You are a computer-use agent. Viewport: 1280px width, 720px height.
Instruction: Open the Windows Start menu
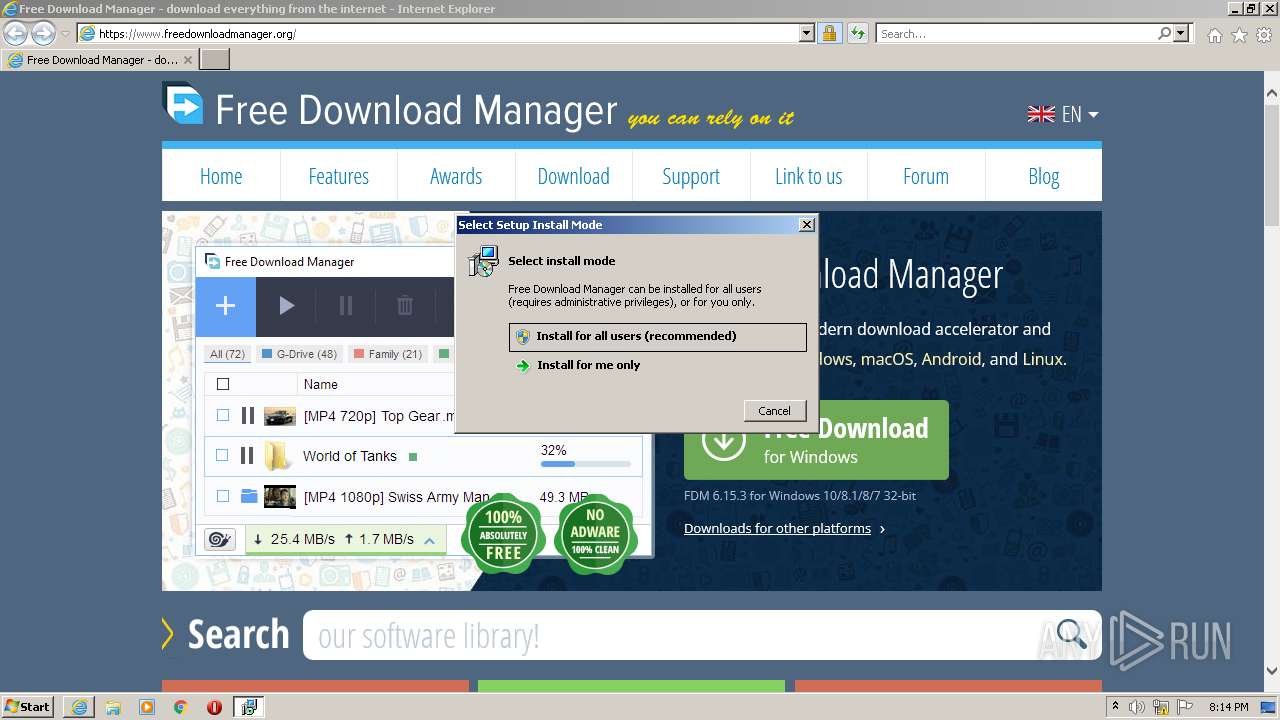[x=28, y=707]
